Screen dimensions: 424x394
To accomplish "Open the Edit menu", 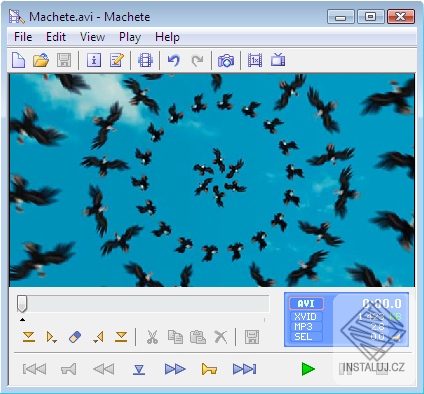I will click(56, 37).
